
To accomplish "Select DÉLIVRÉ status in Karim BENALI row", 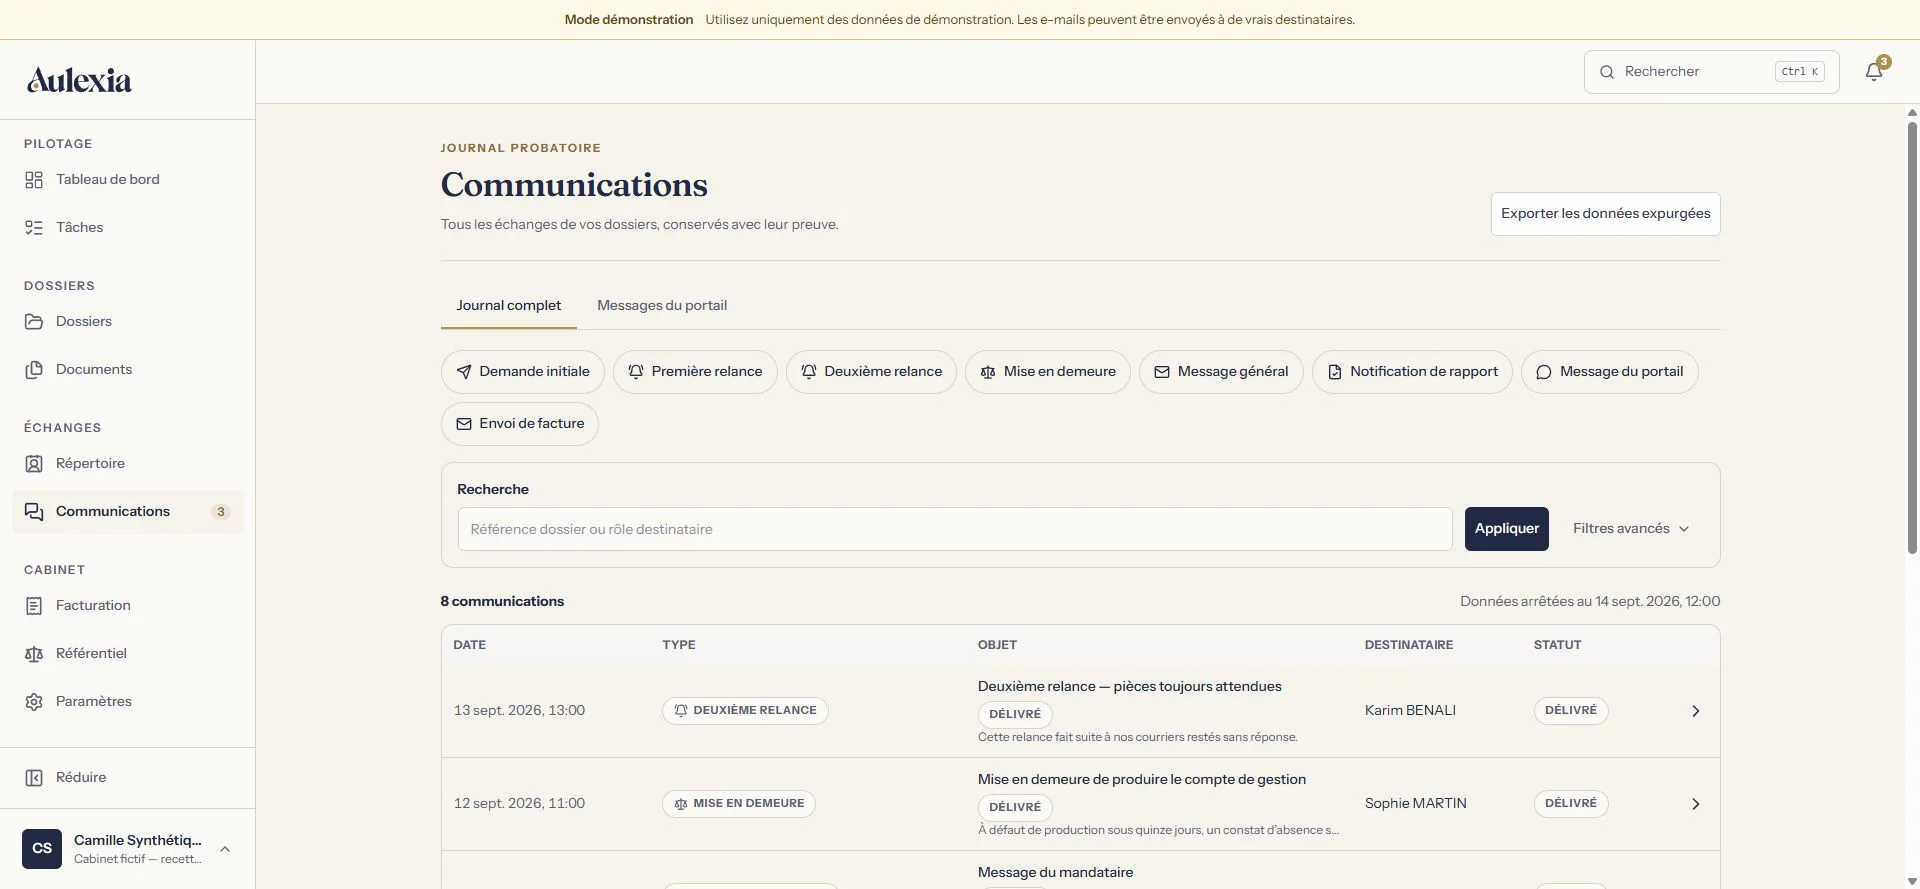I will tap(1571, 711).
